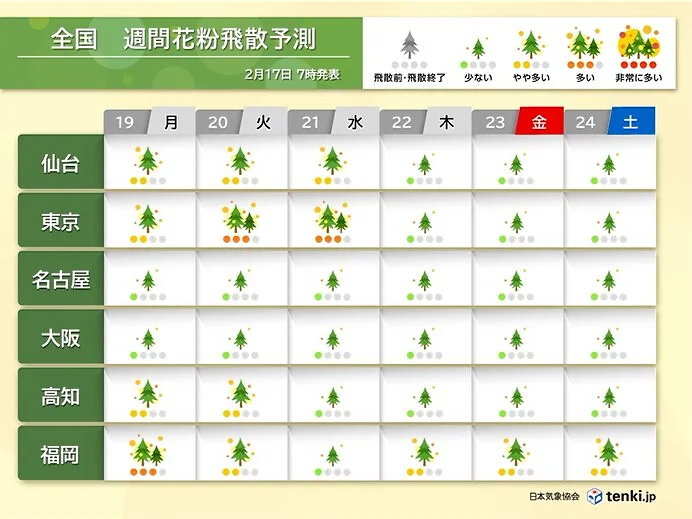The height and width of the screenshot is (519, 692).
Task: Click the level dots under 仙台 on the 20th
Action: coord(241,181)
